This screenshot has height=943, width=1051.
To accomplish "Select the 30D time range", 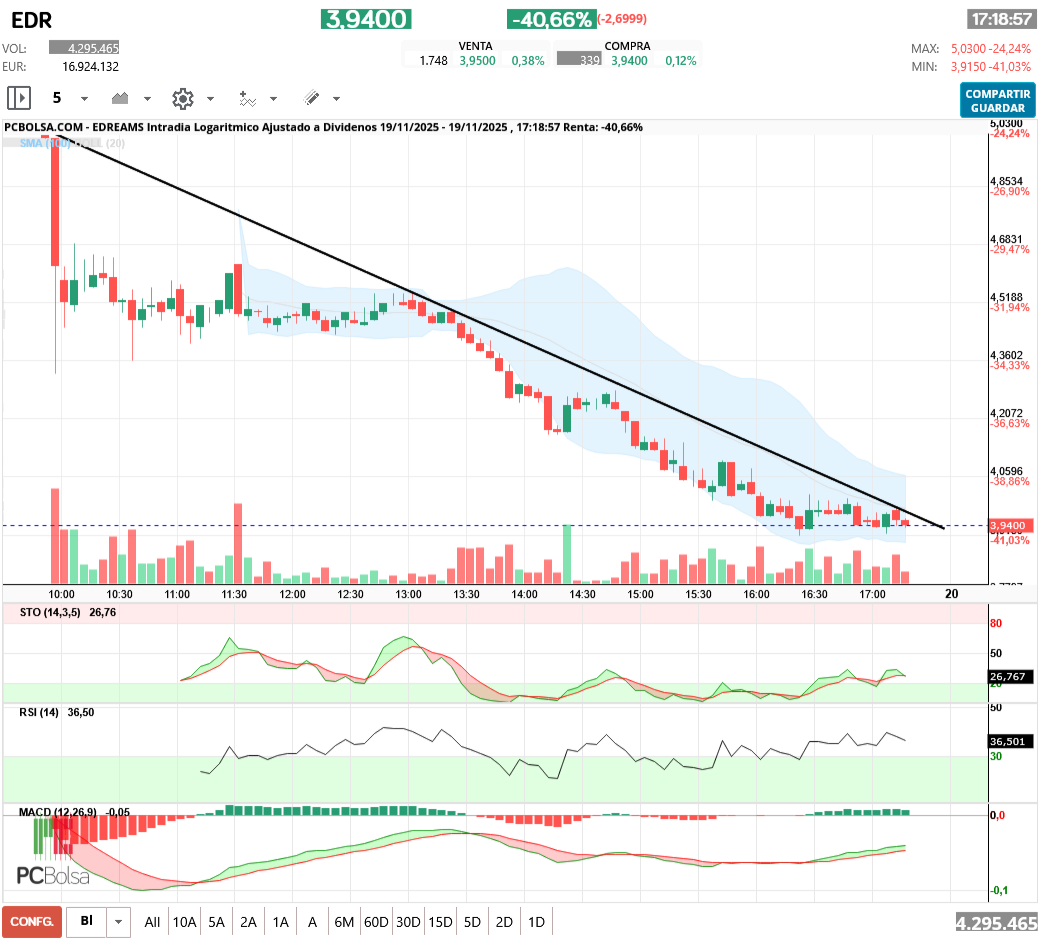I will pos(408,922).
